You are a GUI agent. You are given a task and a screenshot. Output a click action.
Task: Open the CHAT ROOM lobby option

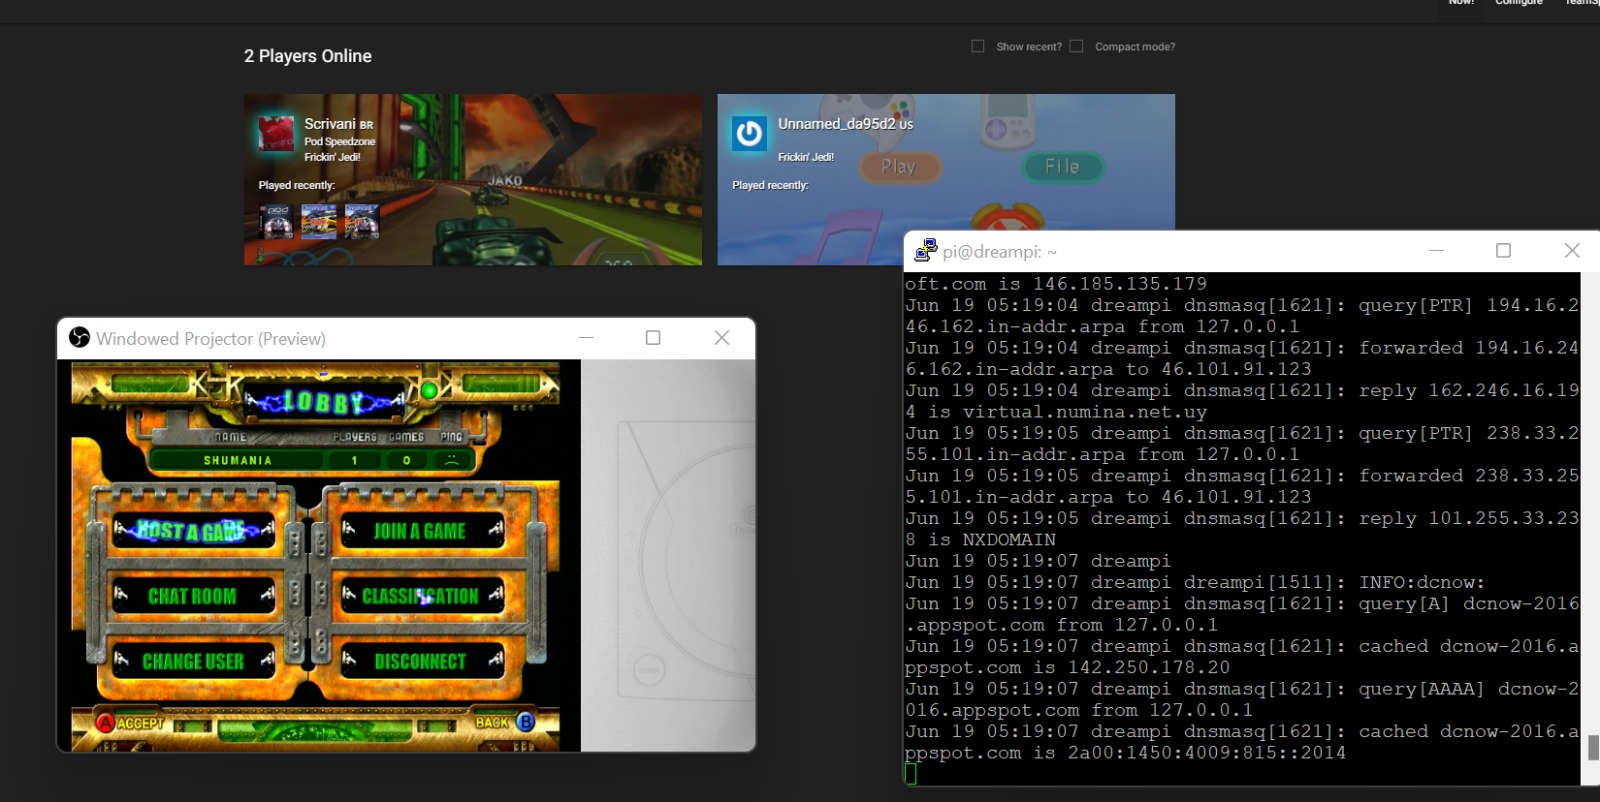(x=193, y=596)
